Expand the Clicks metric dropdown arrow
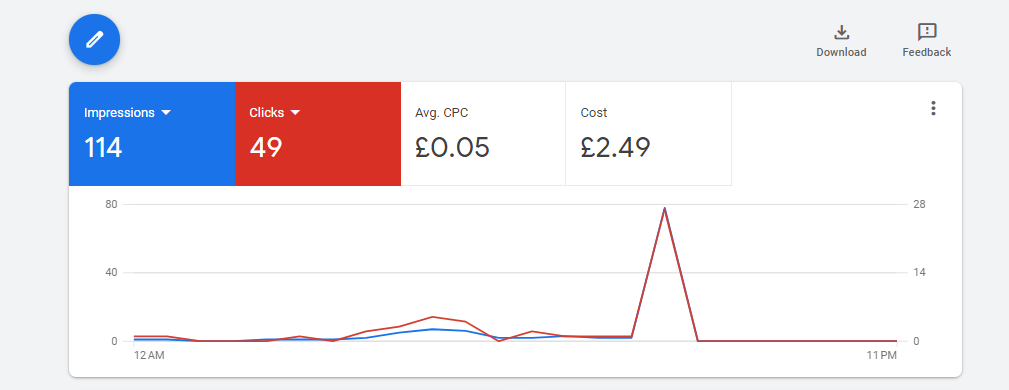 pos(295,113)
